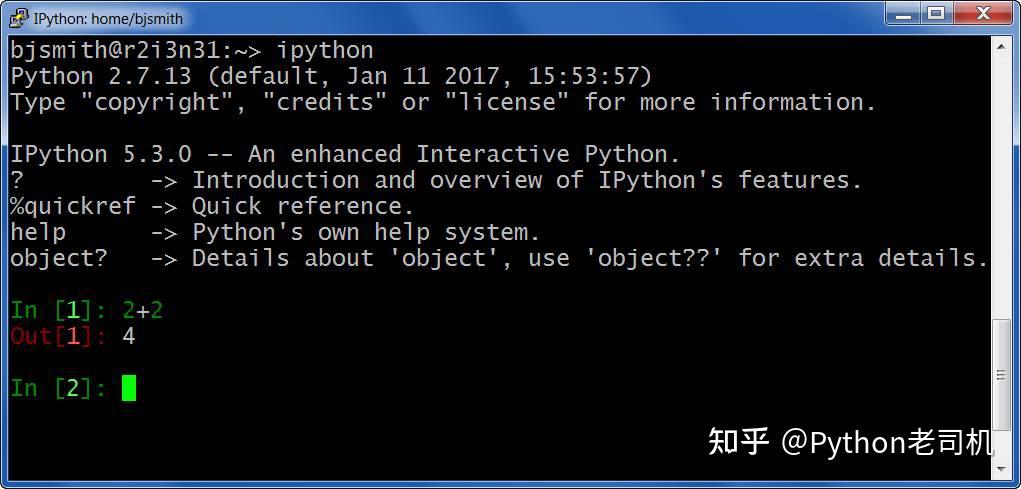Click the vertical scrollbar thumb grip

(1001, 376)
